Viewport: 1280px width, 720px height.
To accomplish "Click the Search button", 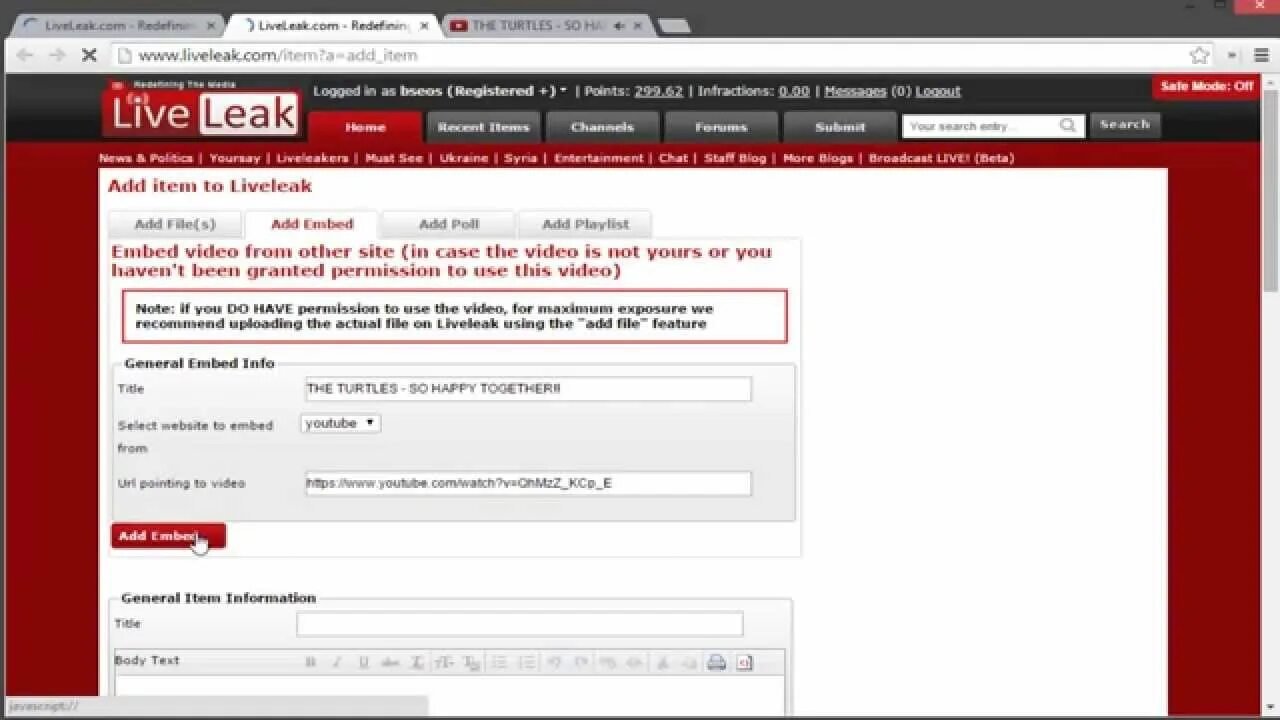I will [x=1125, y=125].
